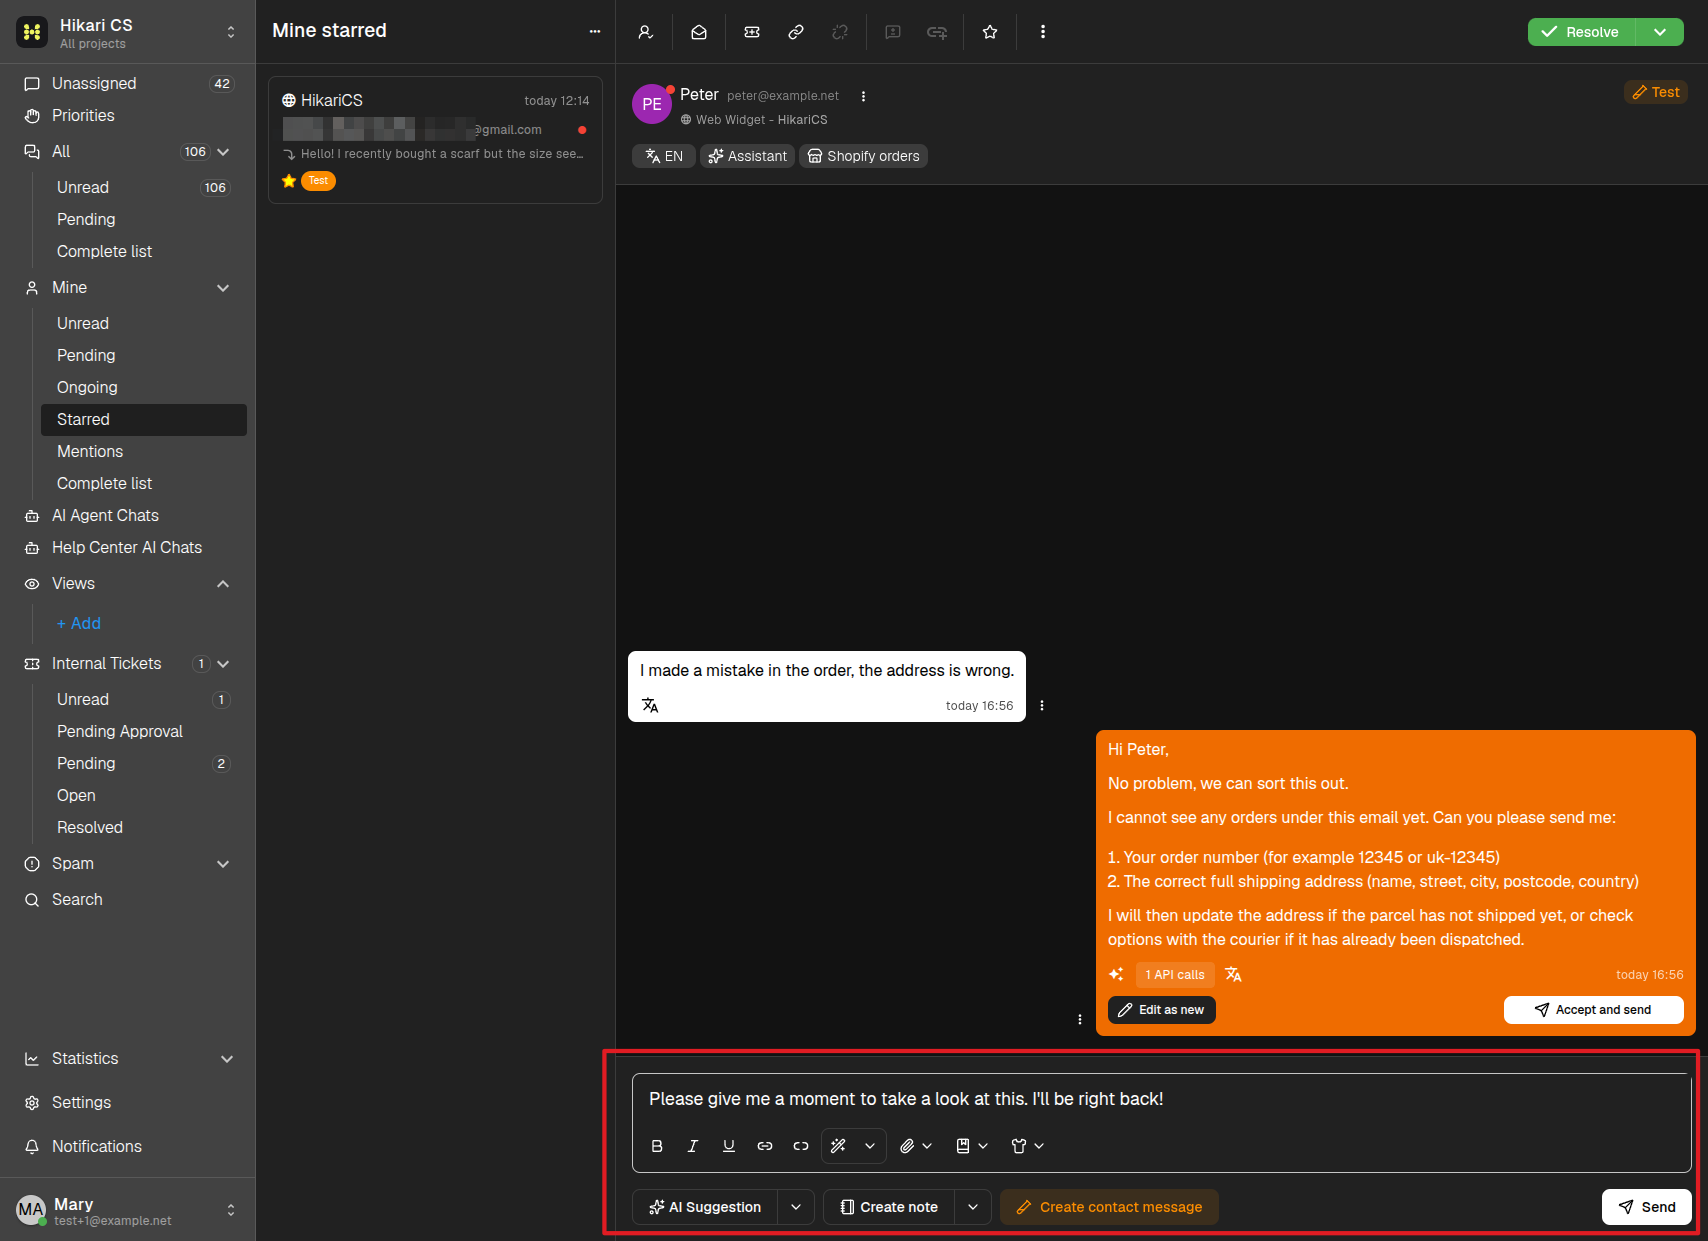Apply italic formatting in reply editor
The height and width of the screenshot is (1241, 1708).
693,1146
